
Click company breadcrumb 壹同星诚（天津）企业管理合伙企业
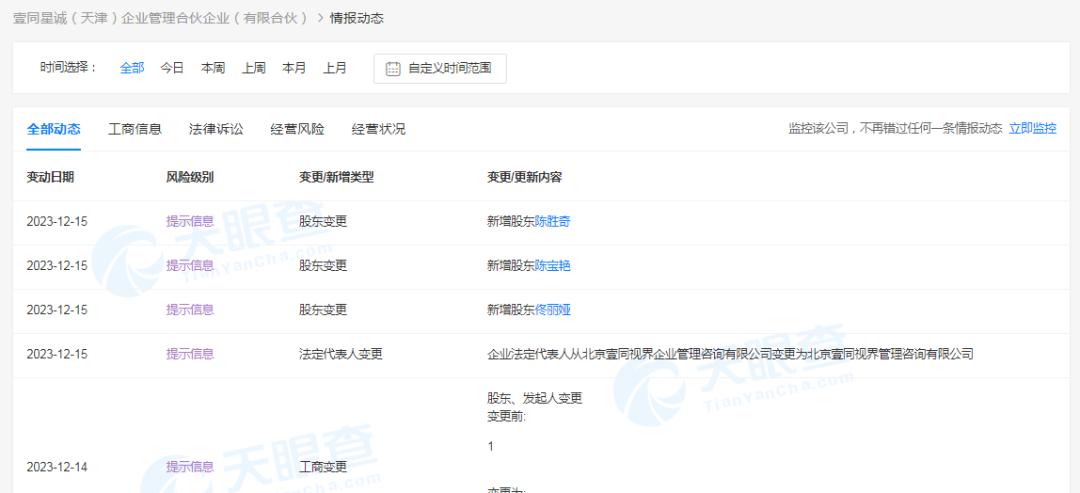(161, 19)
